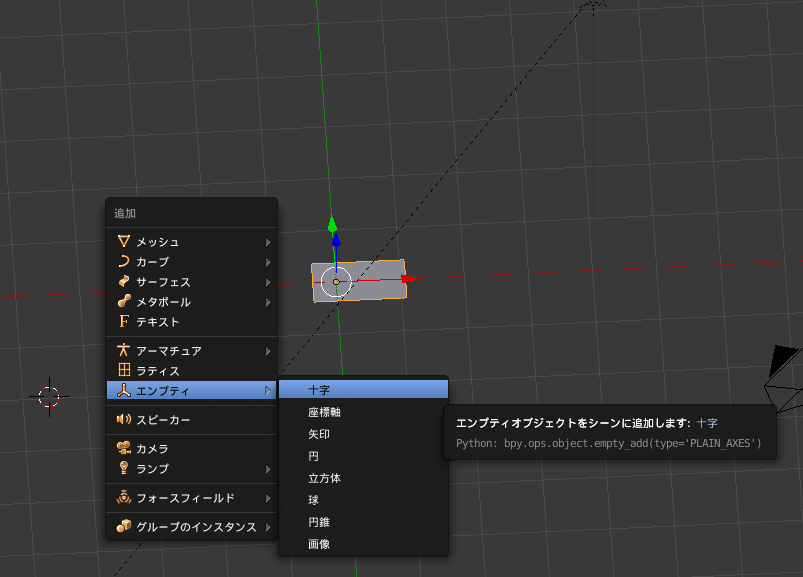Add a 矢印 (Single Arrow) empty
Screen dimensions: 803x577
364,434
